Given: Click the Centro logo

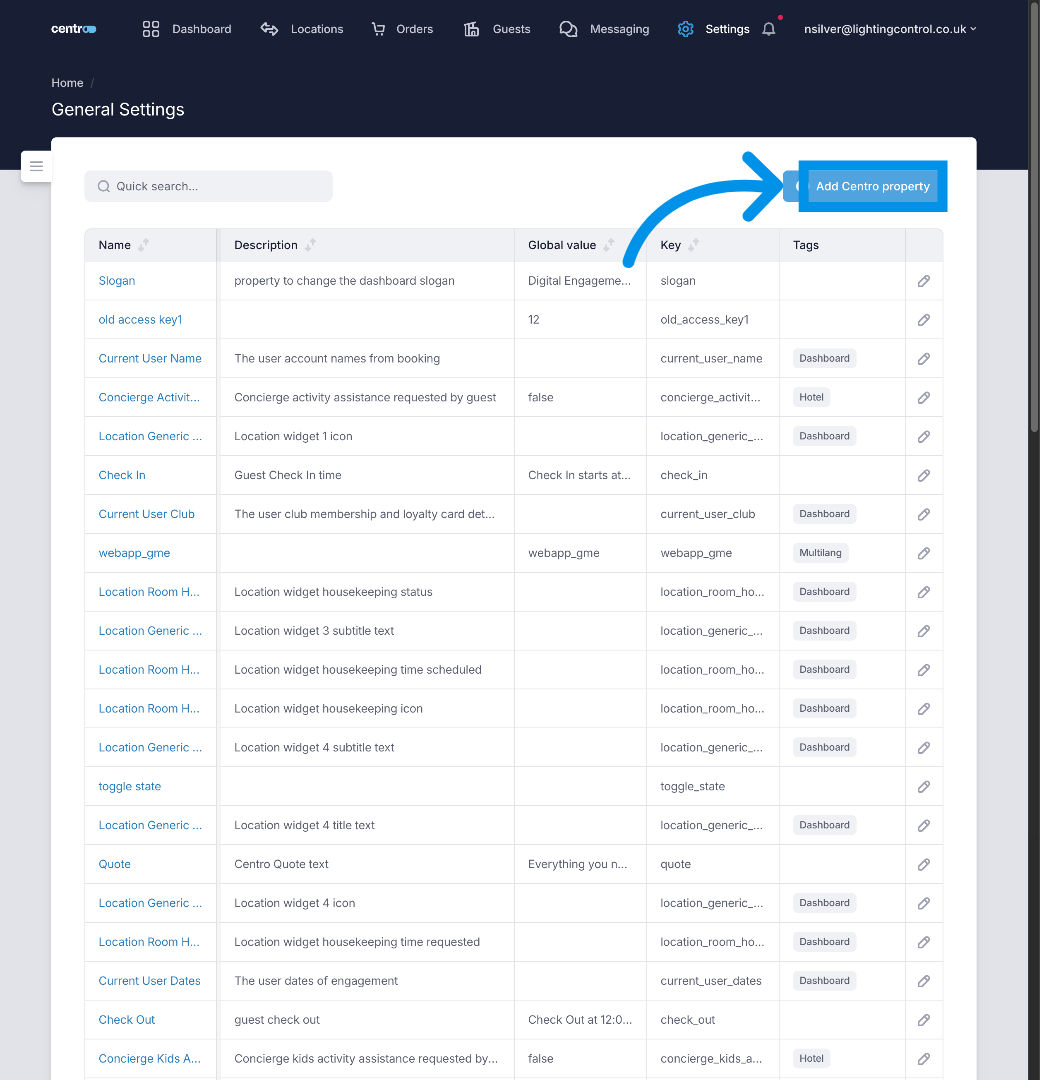Looking at the screenshot, I should click(x=74, y=29).
